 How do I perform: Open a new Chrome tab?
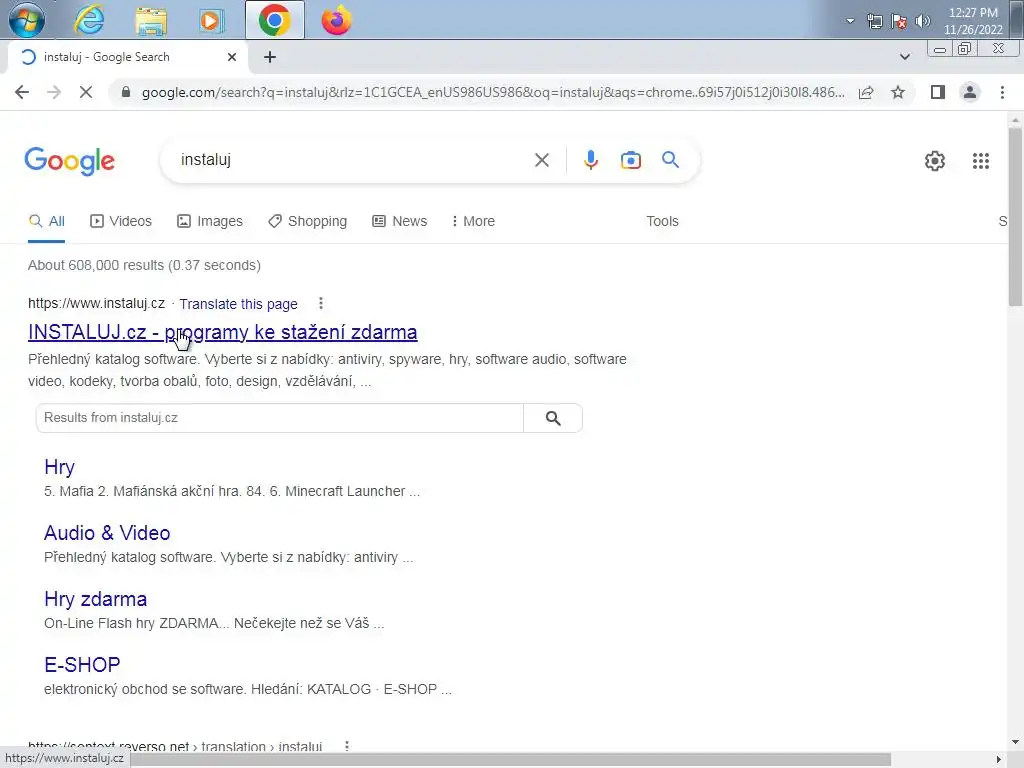[x=270, y=57]
